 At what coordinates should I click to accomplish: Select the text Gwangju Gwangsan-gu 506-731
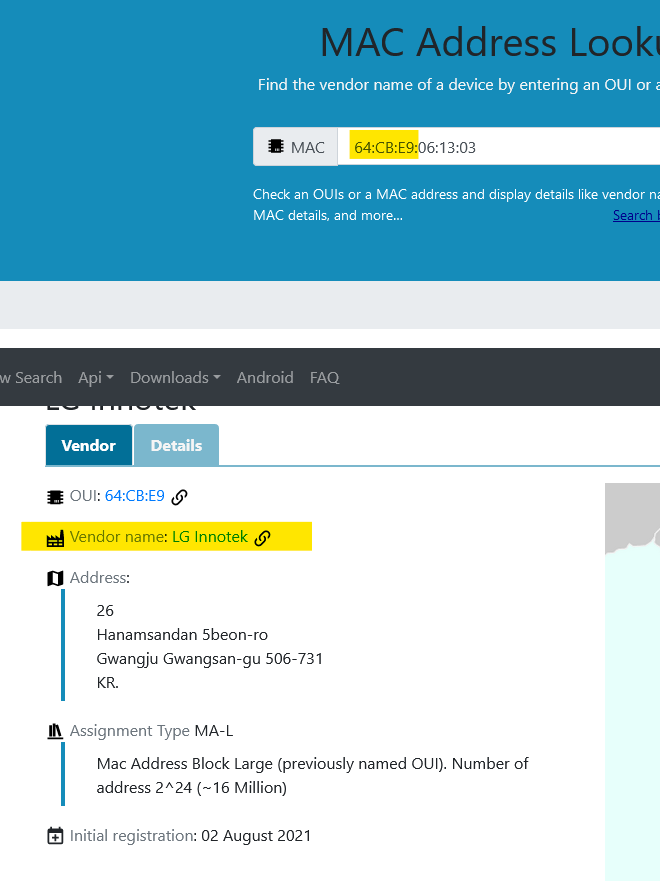[210, 659]
